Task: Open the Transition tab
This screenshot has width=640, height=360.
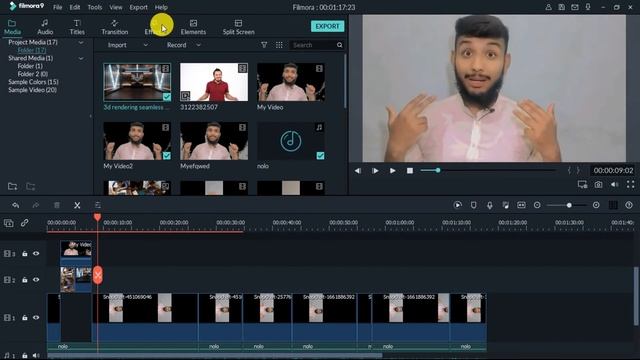Action: [x=115, y=27]
